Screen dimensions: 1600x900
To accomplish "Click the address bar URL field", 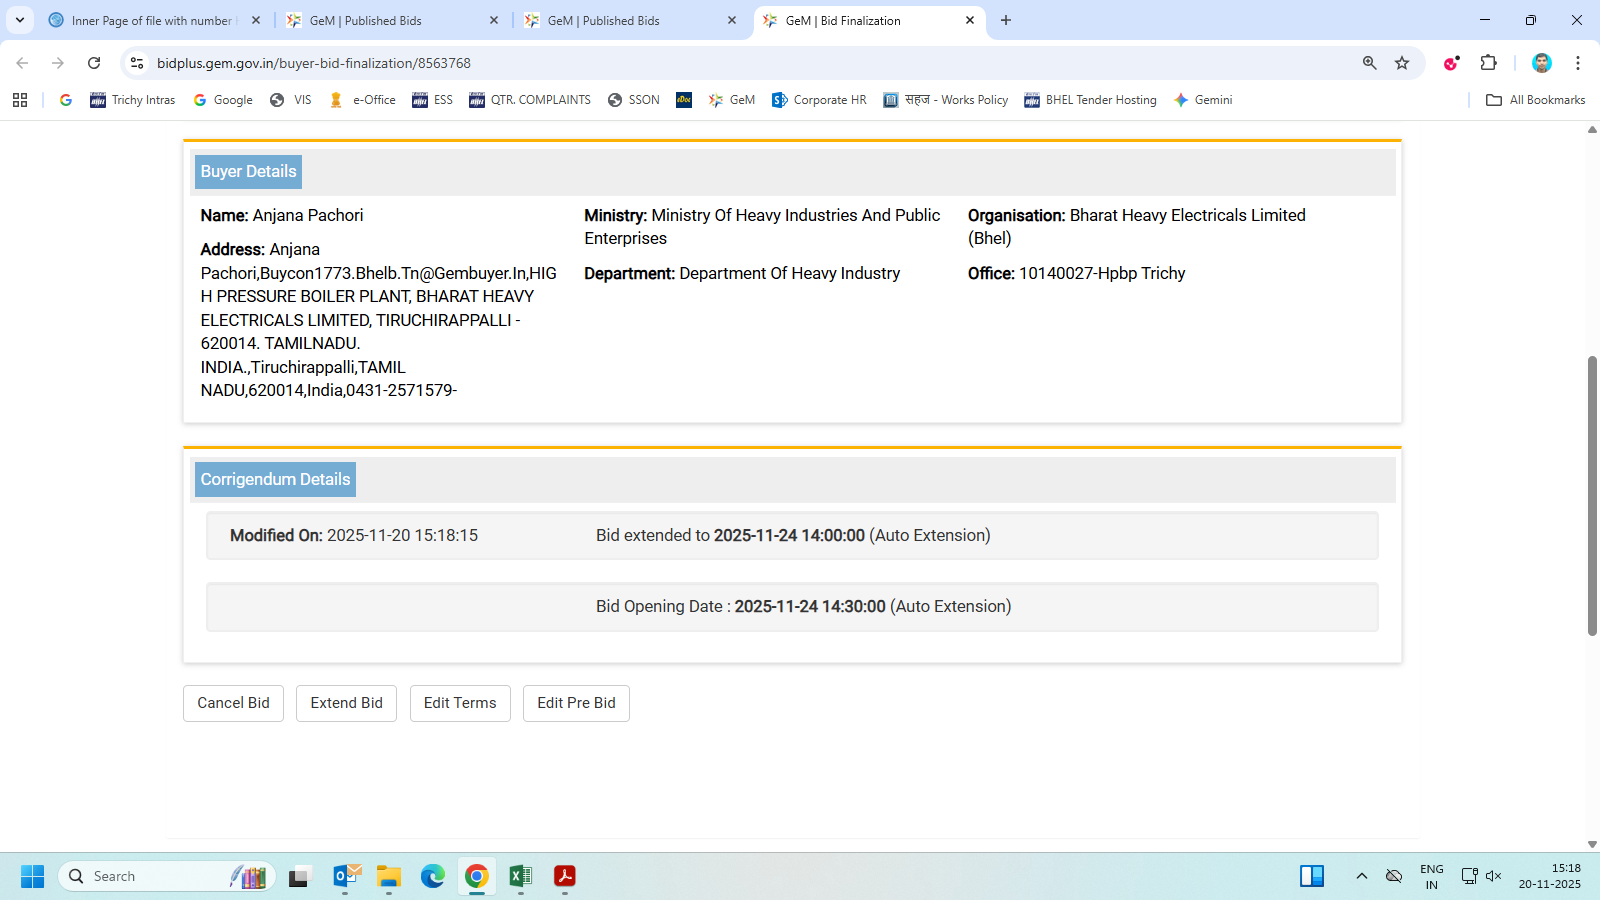I will (700, 63).
